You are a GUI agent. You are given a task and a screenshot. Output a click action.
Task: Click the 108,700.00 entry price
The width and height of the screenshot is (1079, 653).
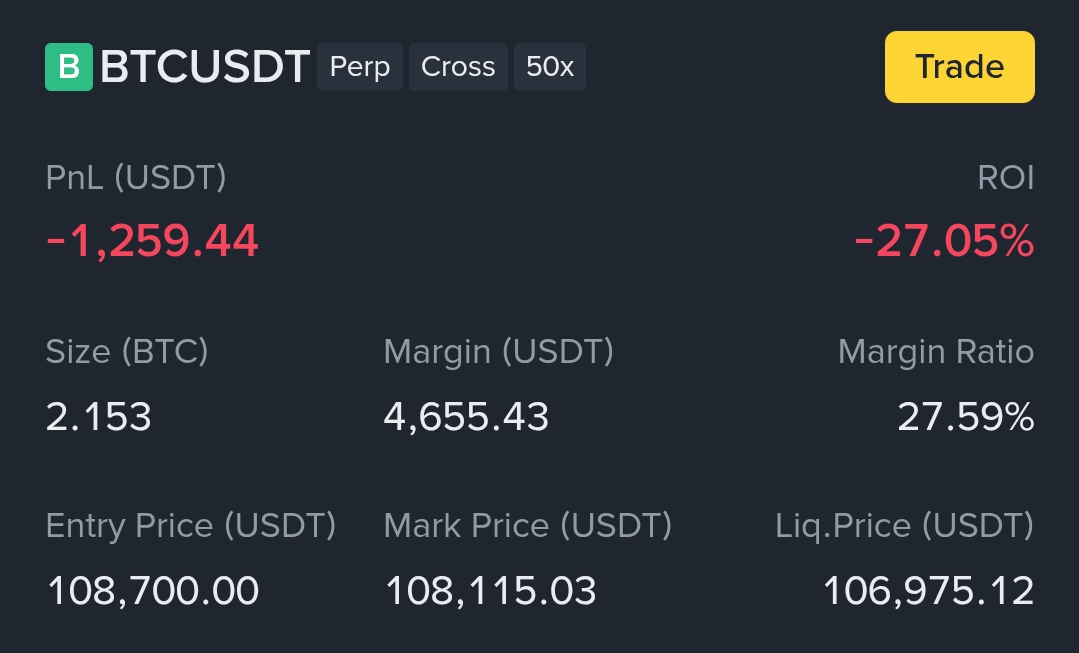[x=153, y=591]
